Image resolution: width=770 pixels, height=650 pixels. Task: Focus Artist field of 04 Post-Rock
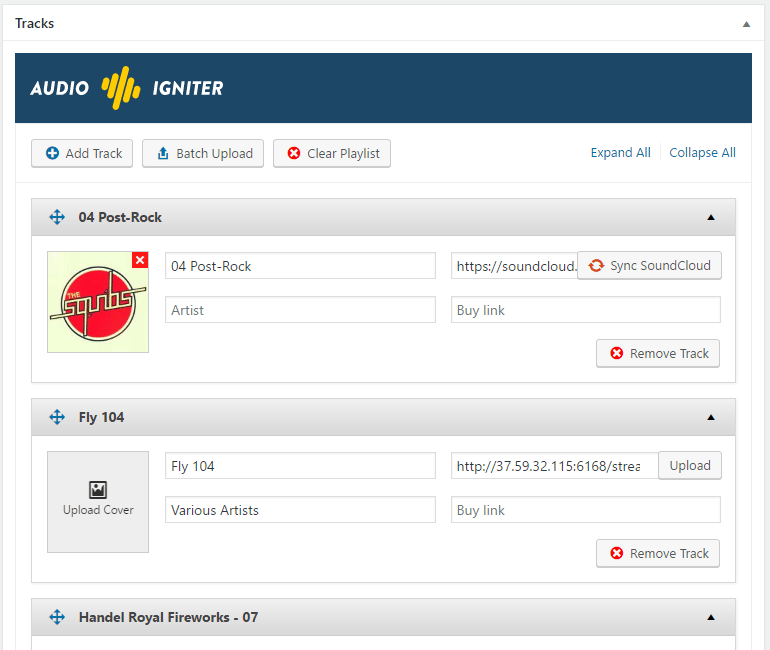coord(300,310)
